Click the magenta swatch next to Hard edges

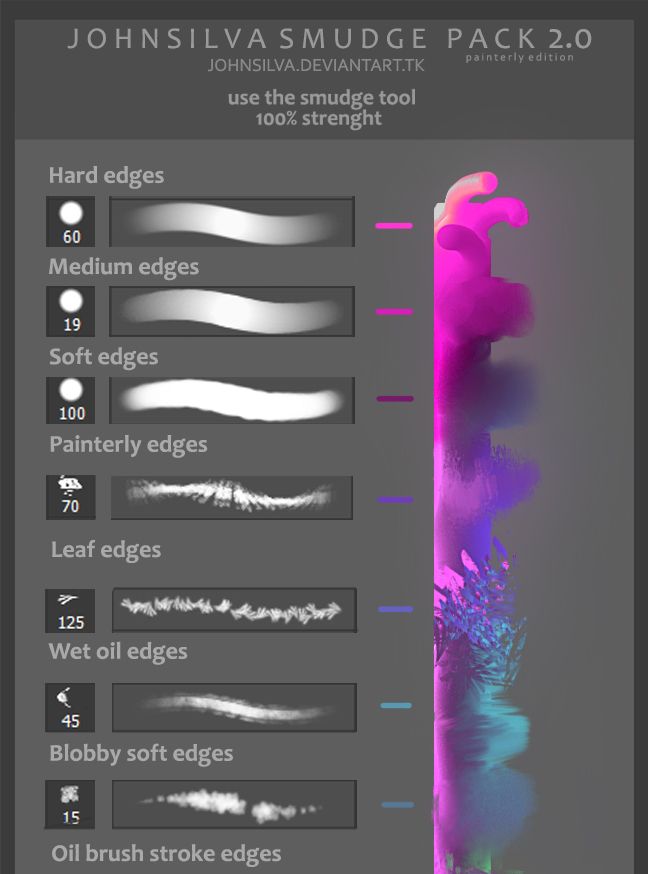tap(394, 226)
